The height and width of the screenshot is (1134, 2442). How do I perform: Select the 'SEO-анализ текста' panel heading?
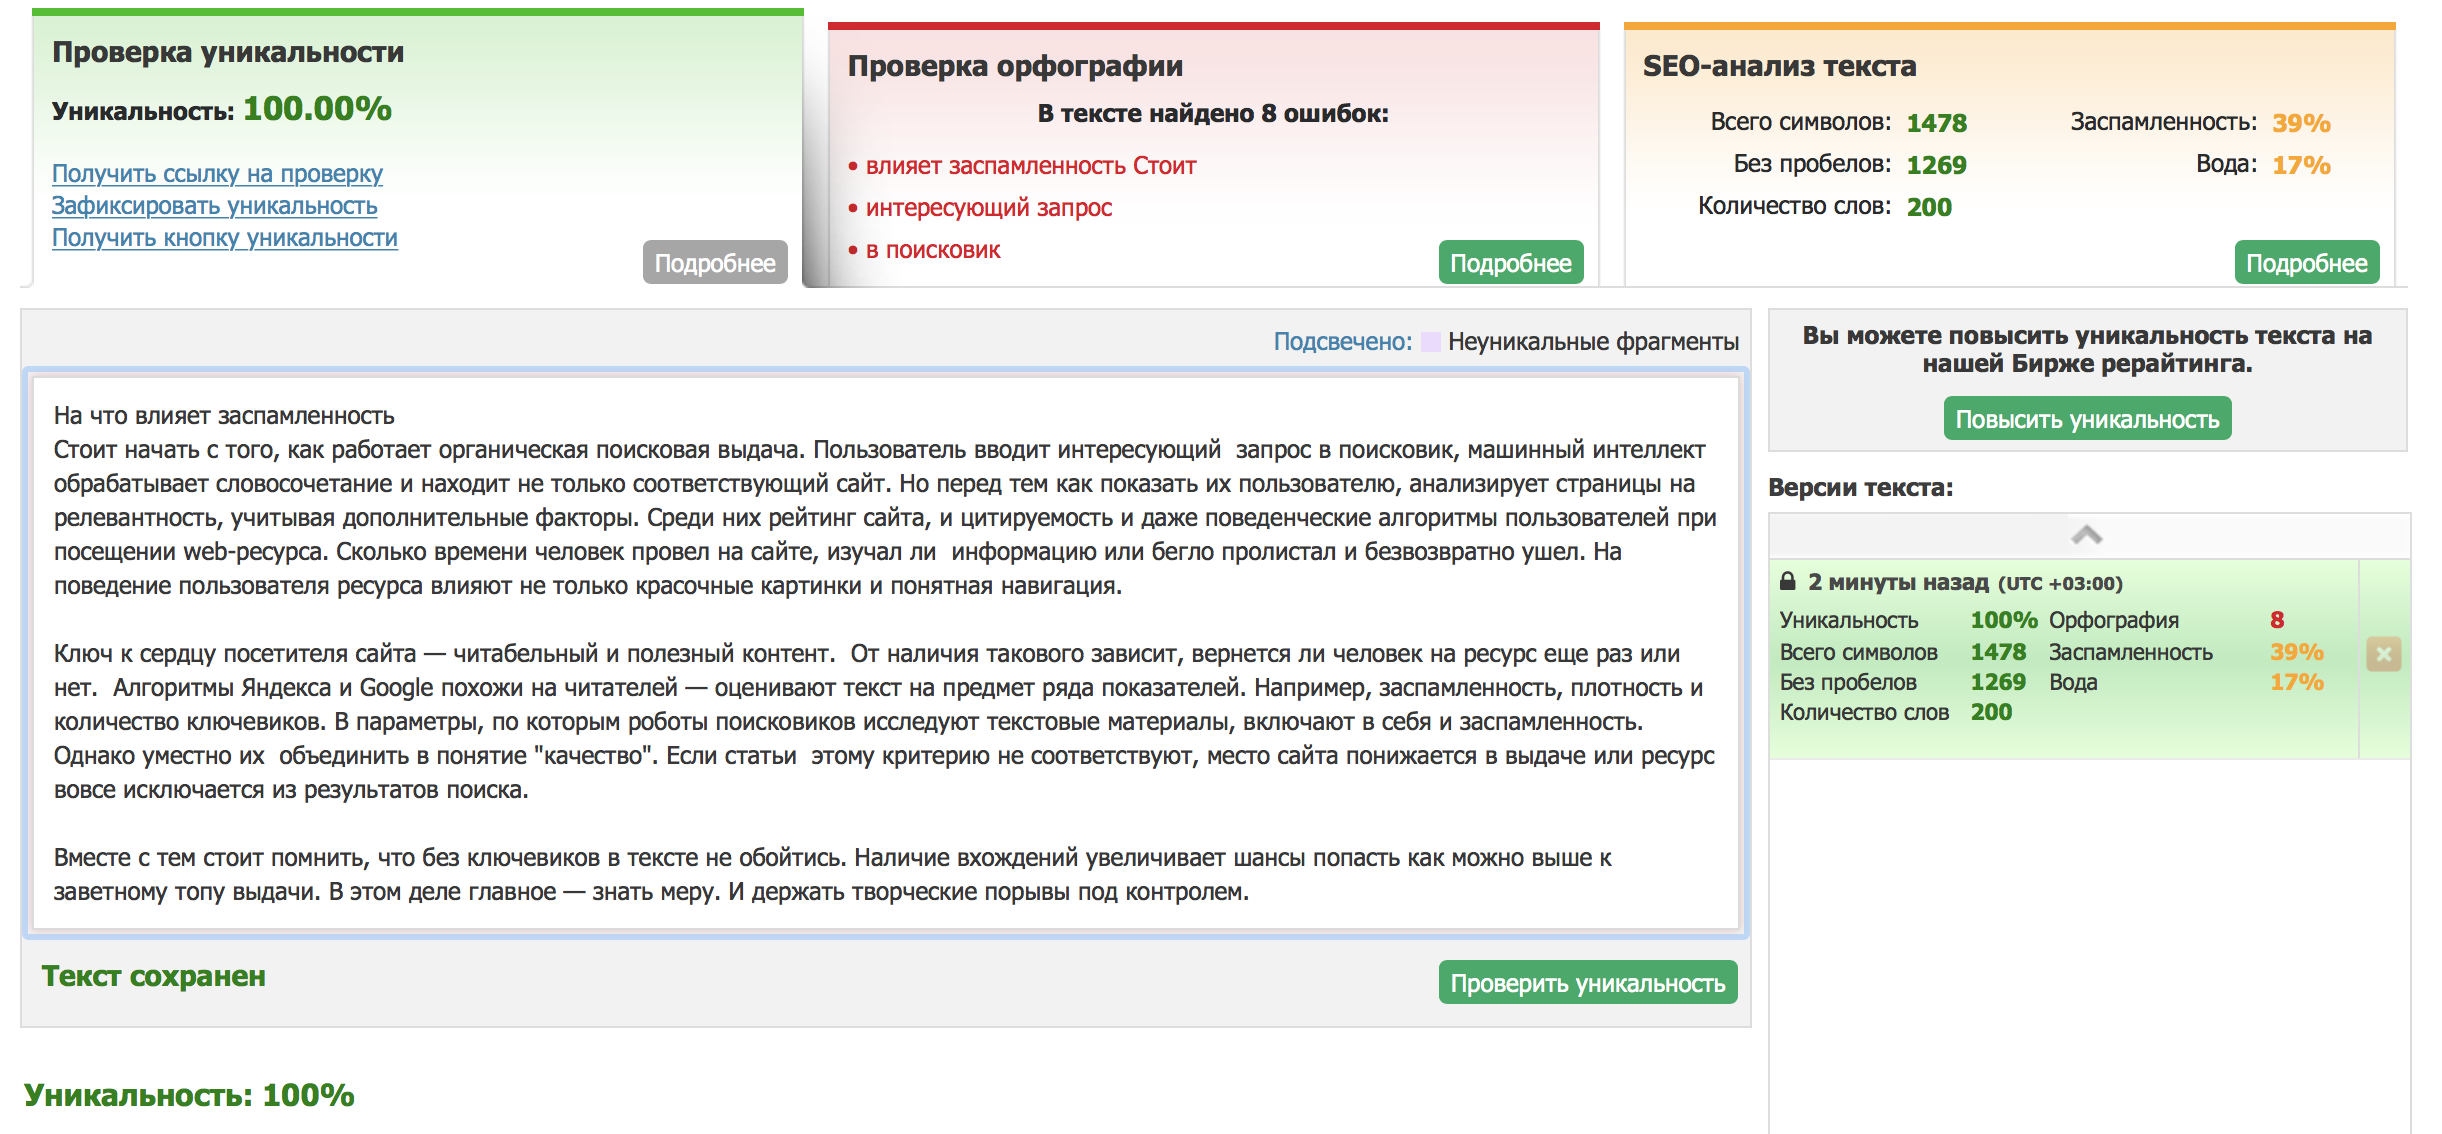[1779, 66]
